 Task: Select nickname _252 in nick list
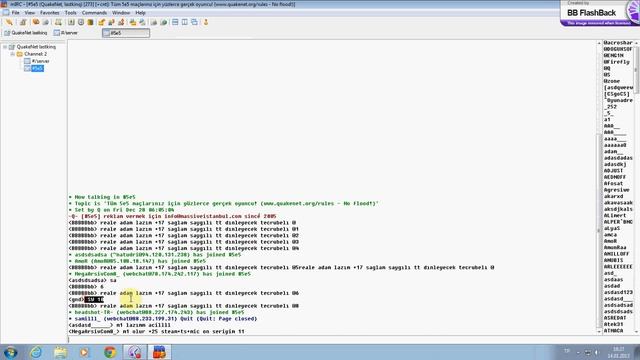tap(611, 107)
